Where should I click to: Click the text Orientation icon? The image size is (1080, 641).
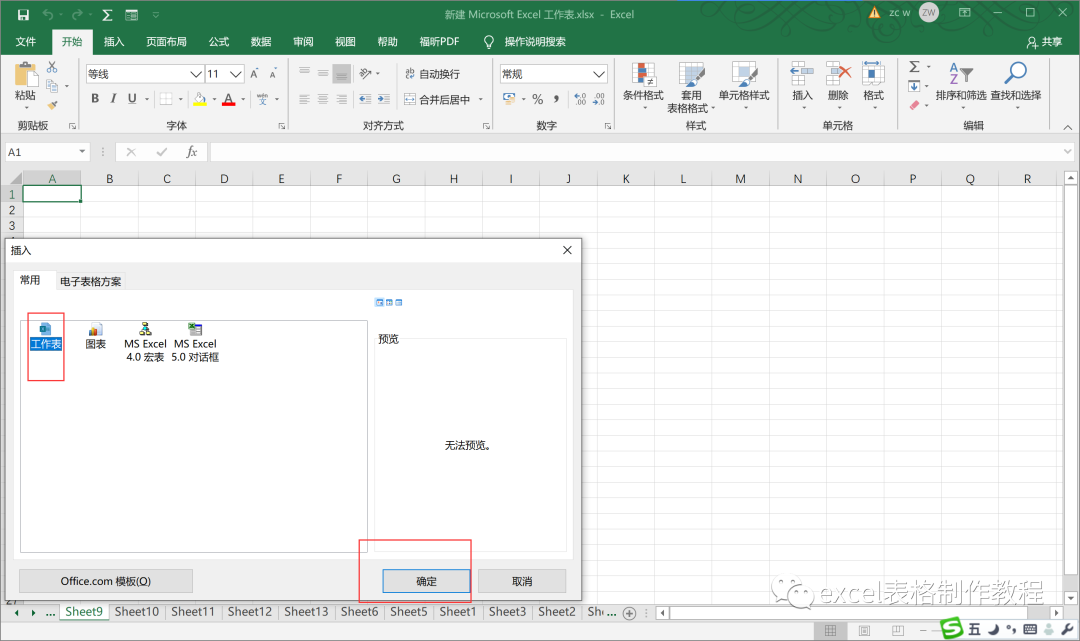tap(366, 74)
